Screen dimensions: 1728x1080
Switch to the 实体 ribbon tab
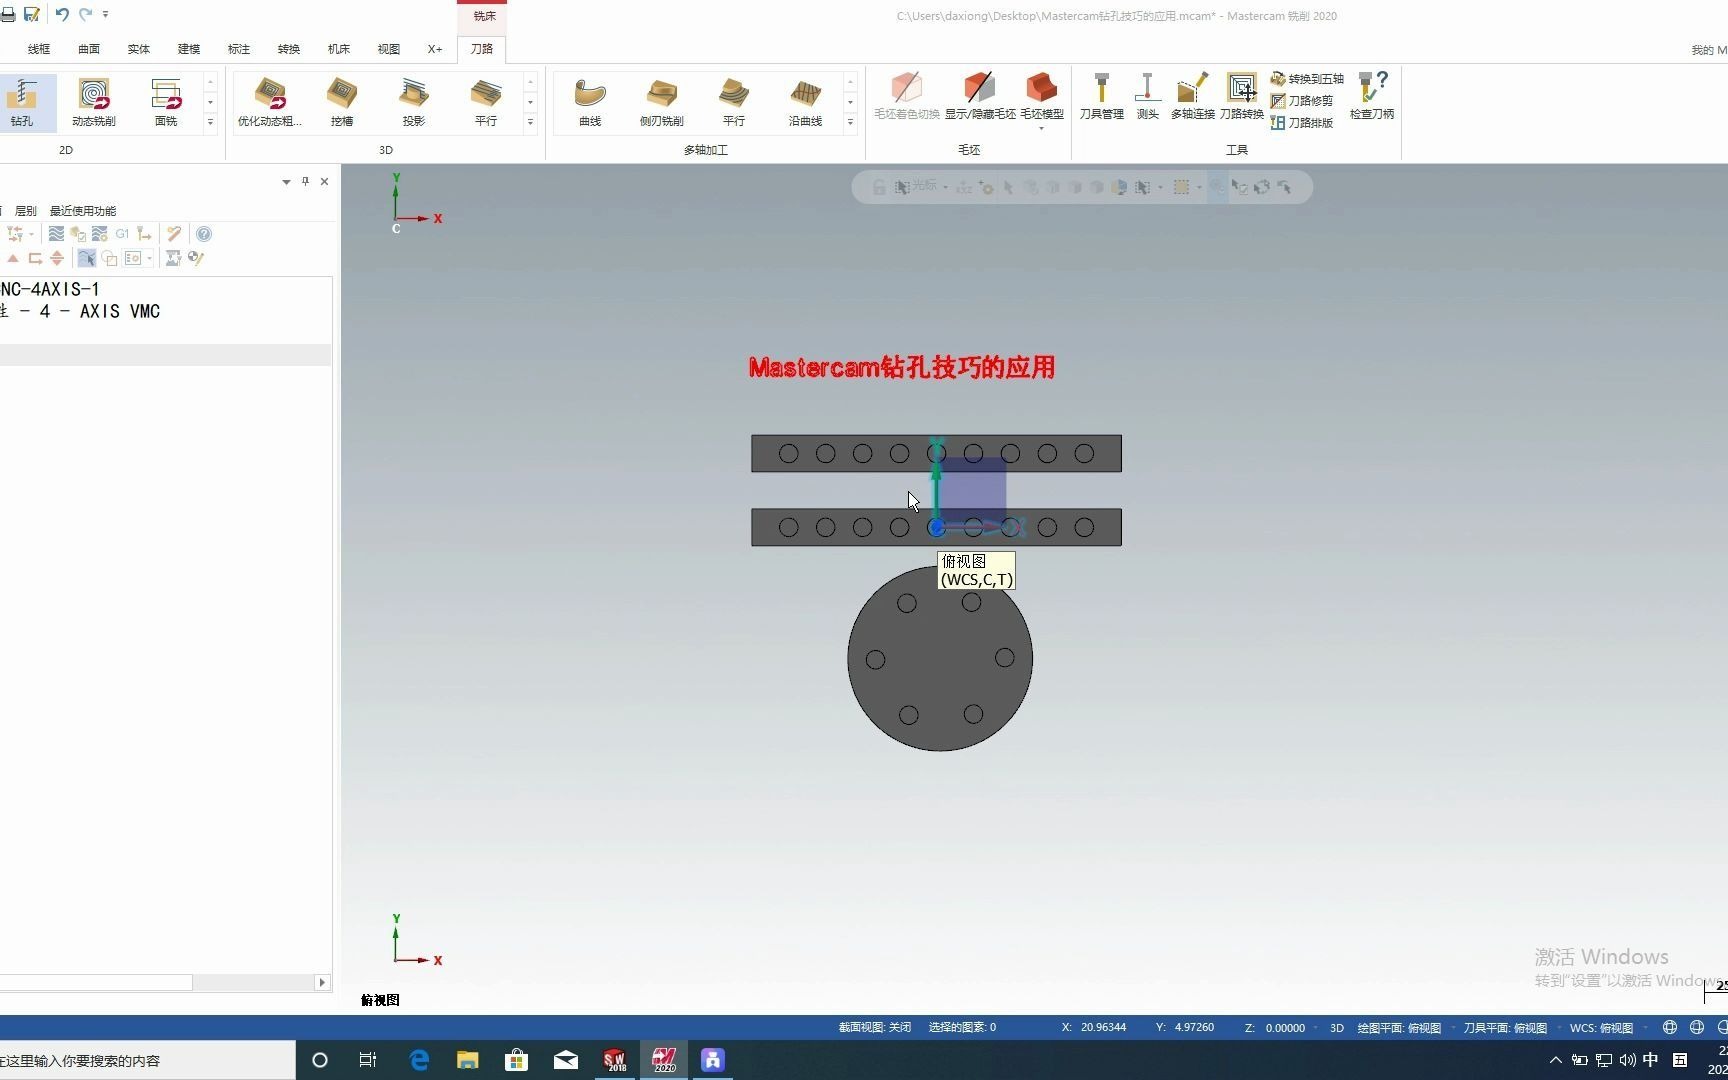pyautogui.click(x=139, y=49)
